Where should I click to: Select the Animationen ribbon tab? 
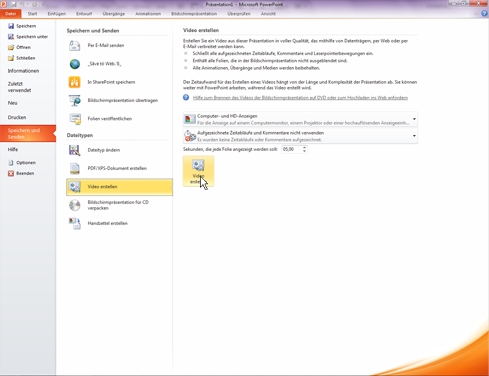coord(148,14)
